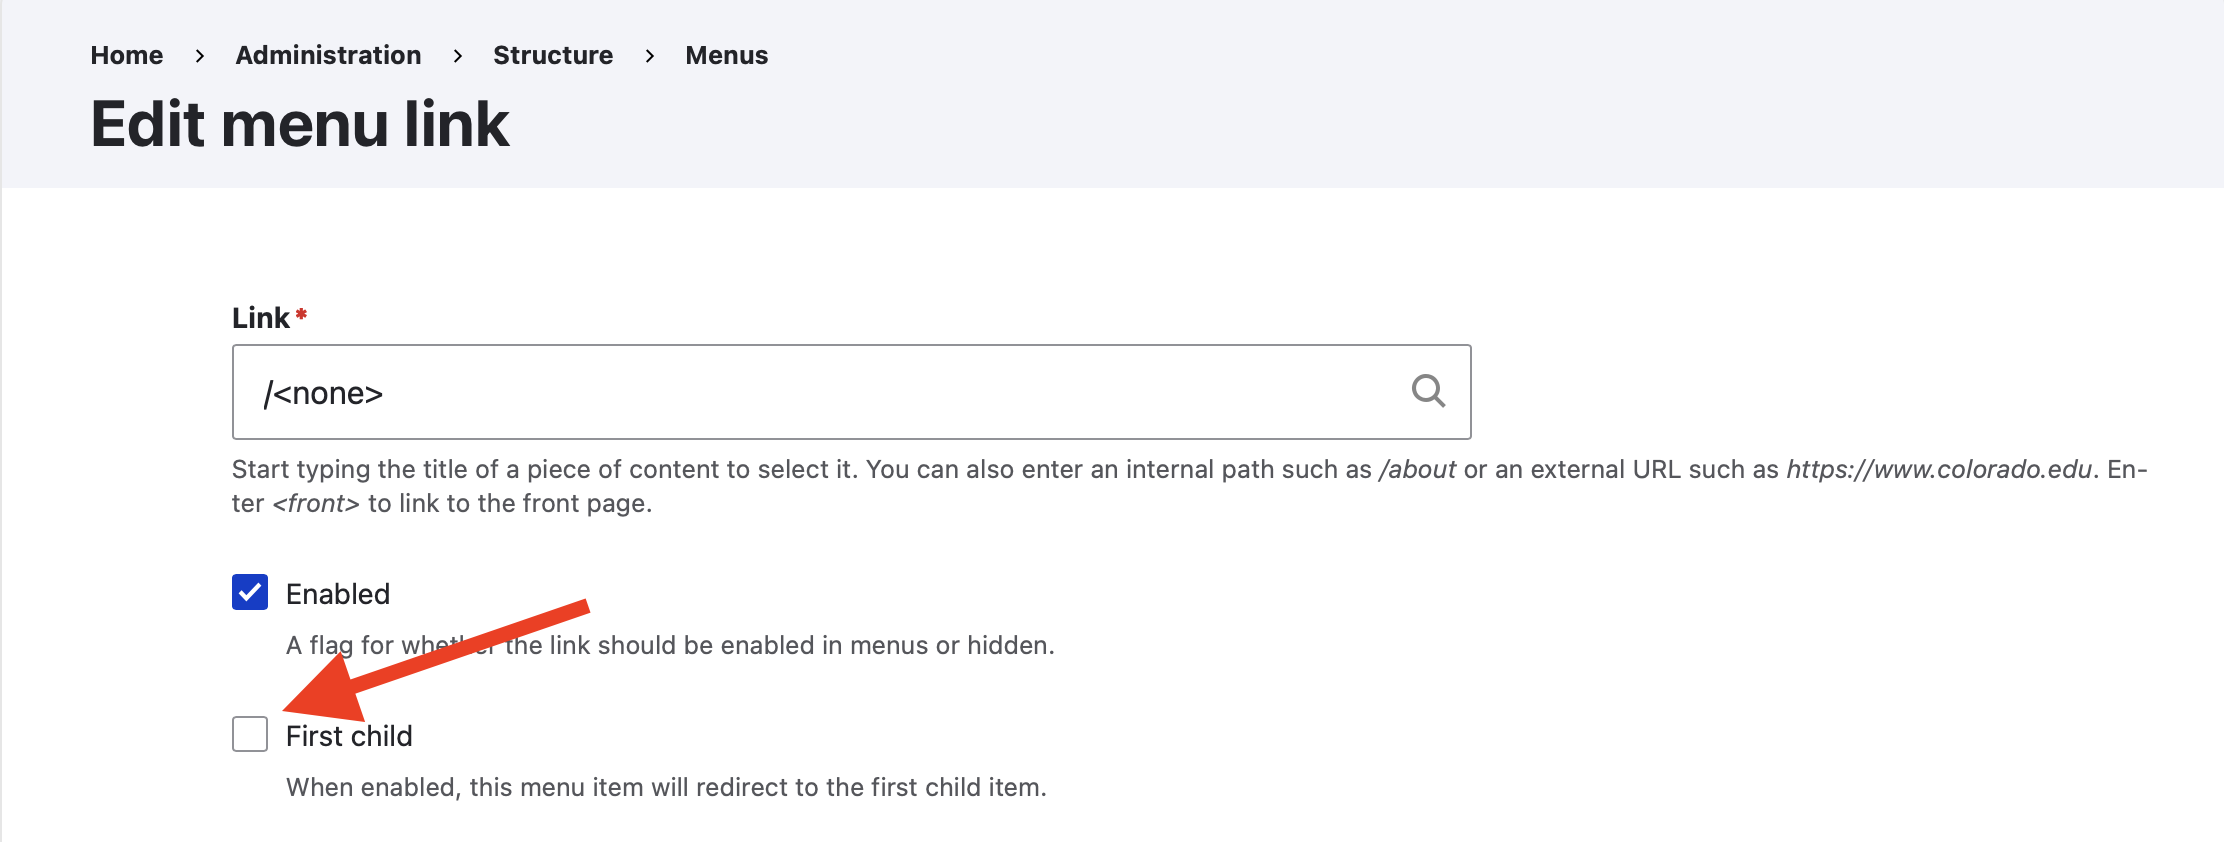Open the Administration breadcrumb link
The height and width of the screenshot is (842, 2224).
pos(328,55)
